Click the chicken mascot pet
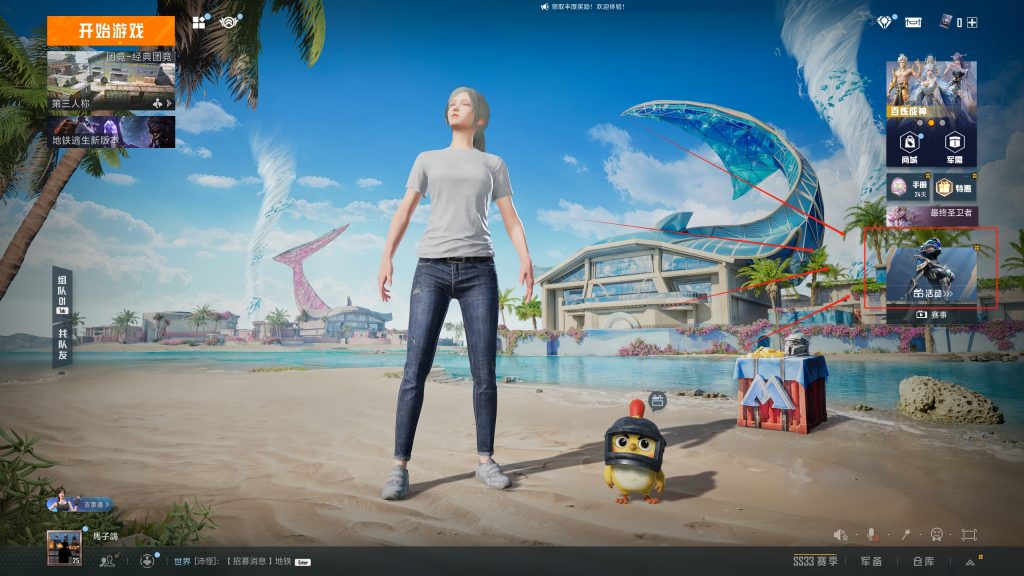The height and width of the screenshot is (576, 1024). tap(633, 454)
